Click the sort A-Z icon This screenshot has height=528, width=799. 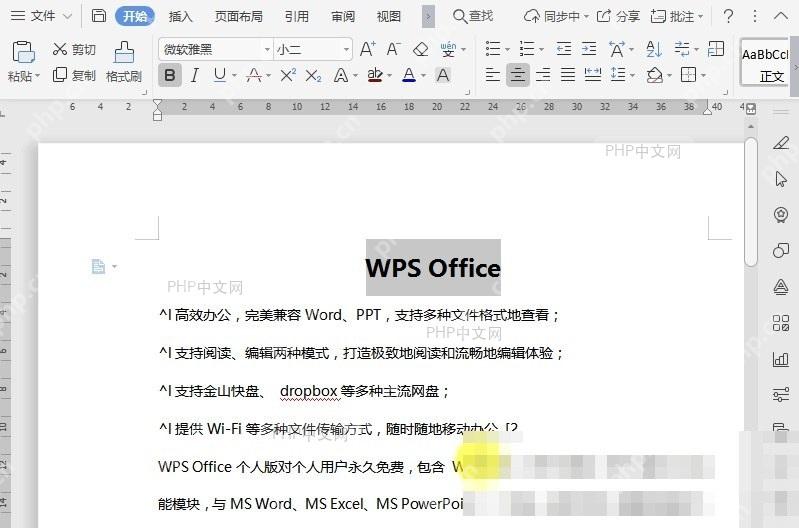click(x=654, y=49)
